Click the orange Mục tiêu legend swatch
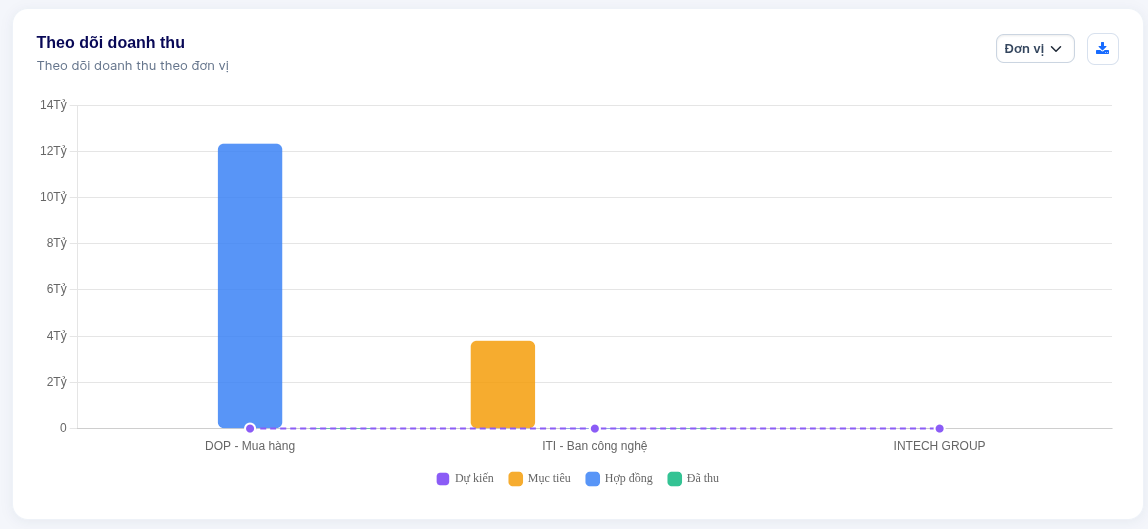1148x529 pixels. pos(515,479)
